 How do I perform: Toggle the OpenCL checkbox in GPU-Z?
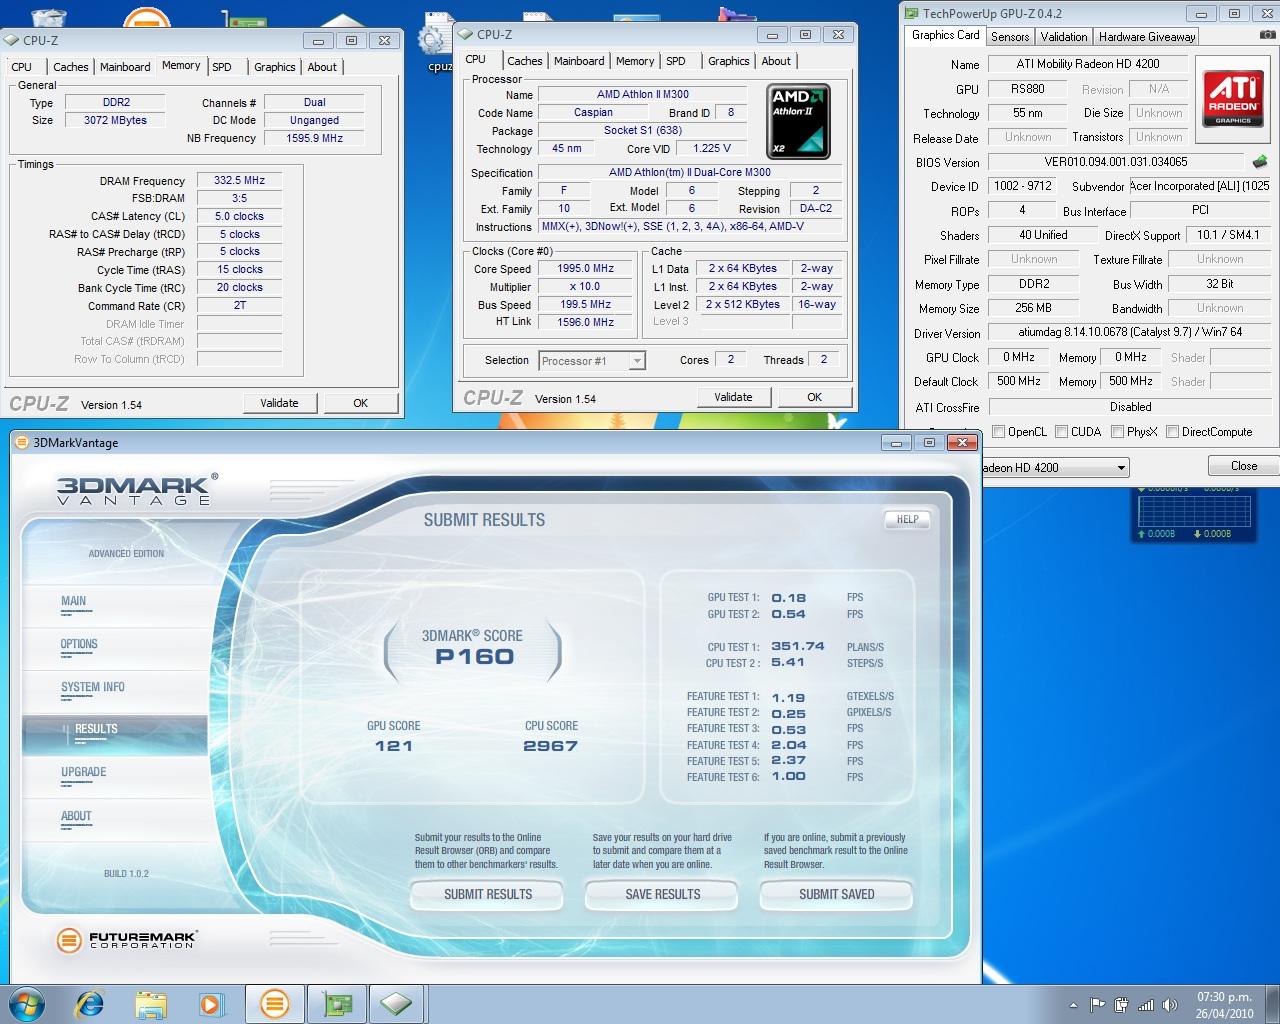click(x=998, y=432)
